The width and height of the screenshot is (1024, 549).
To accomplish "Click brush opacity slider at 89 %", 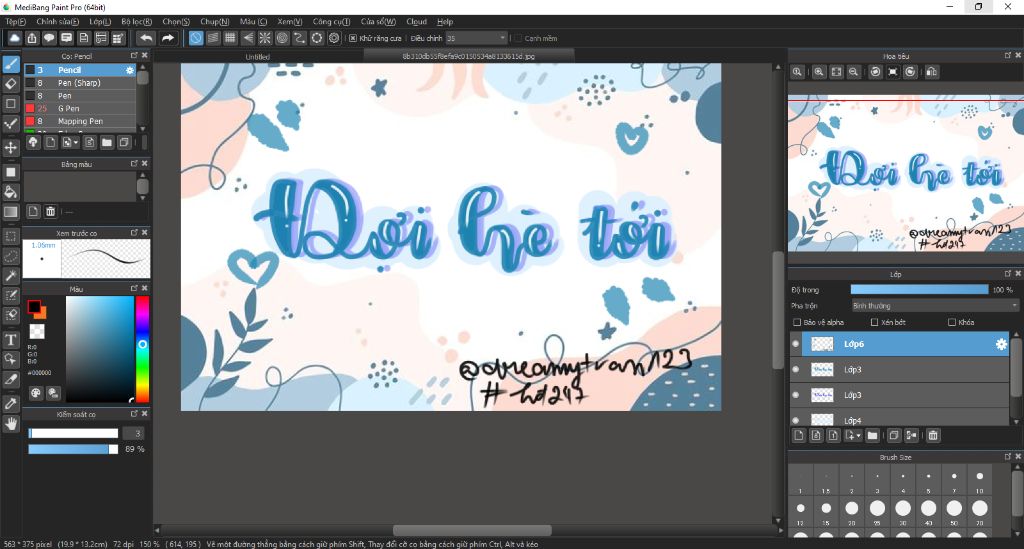I will tap(73, 449).
